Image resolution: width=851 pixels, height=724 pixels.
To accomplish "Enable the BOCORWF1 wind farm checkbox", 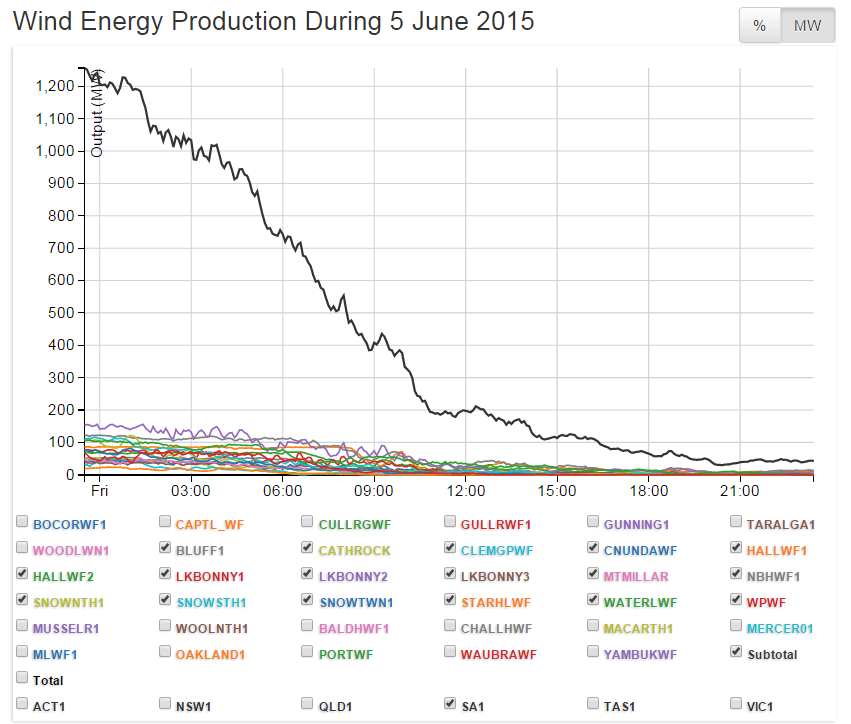I will point(22,522).
